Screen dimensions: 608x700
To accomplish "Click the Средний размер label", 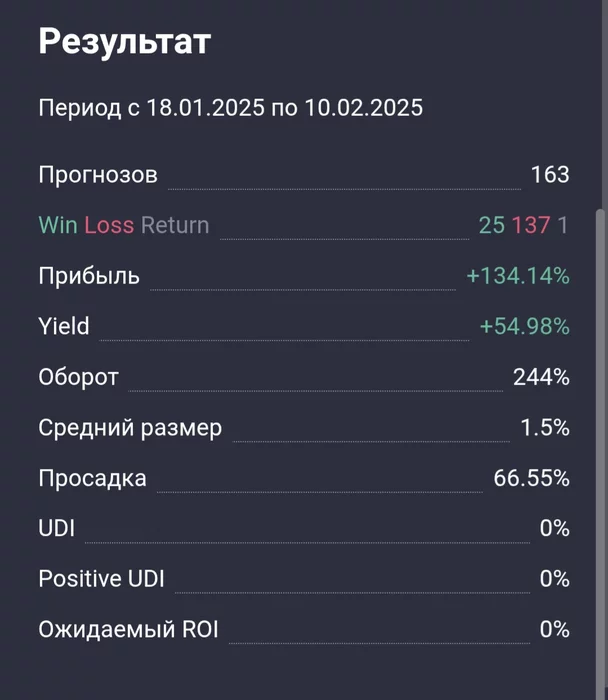I will click(130, 428).
